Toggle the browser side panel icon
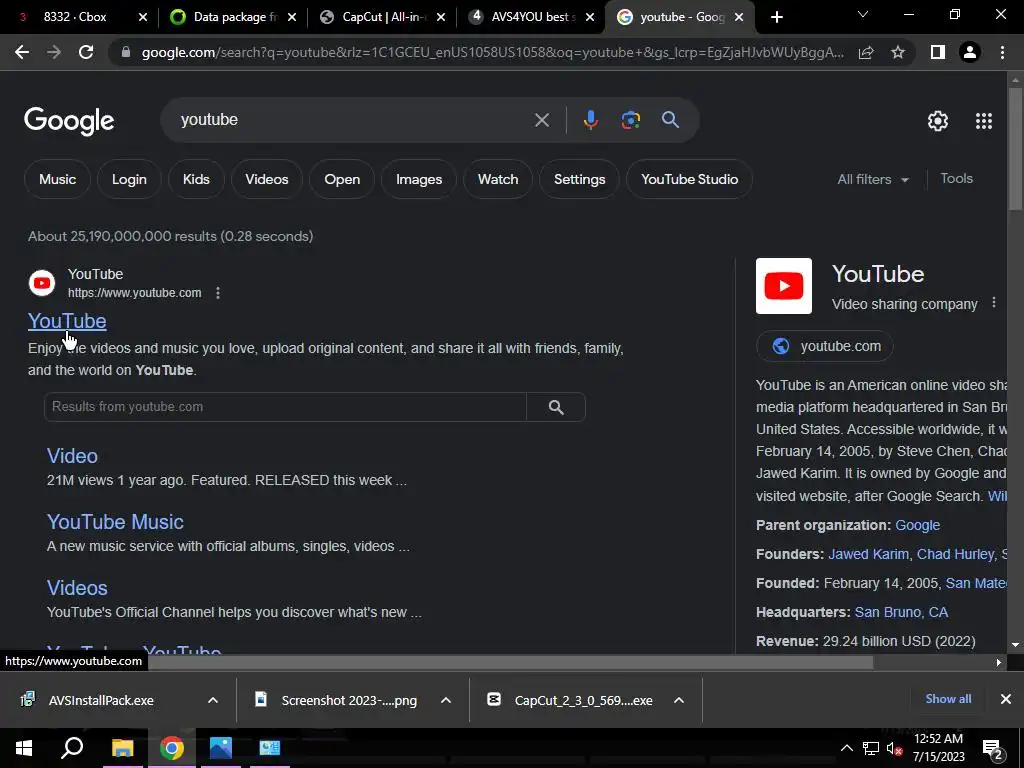Screen dimensions: 1024x768 (x=938, y=52)
